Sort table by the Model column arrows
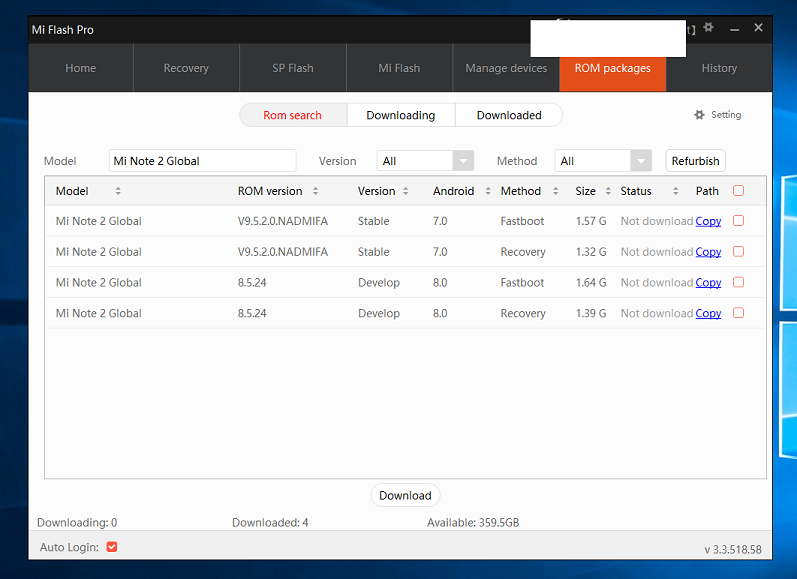 coord(118,191)
